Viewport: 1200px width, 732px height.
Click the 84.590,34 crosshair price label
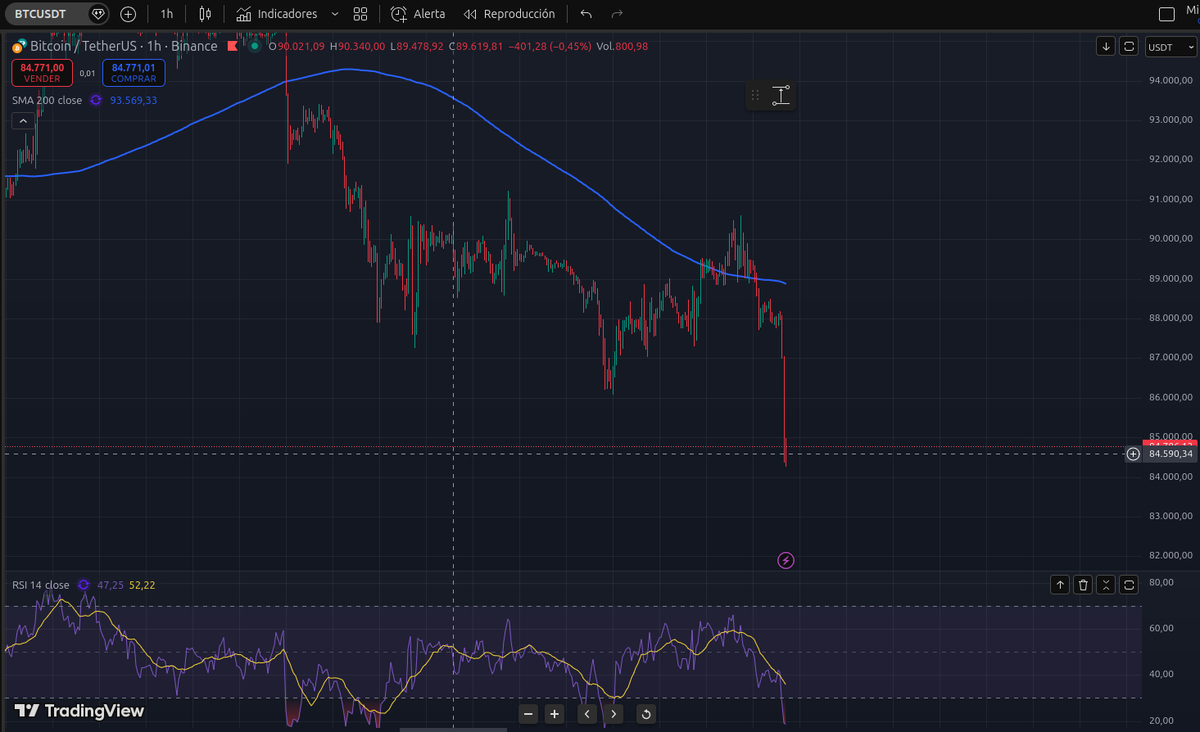pos(1171,454)
